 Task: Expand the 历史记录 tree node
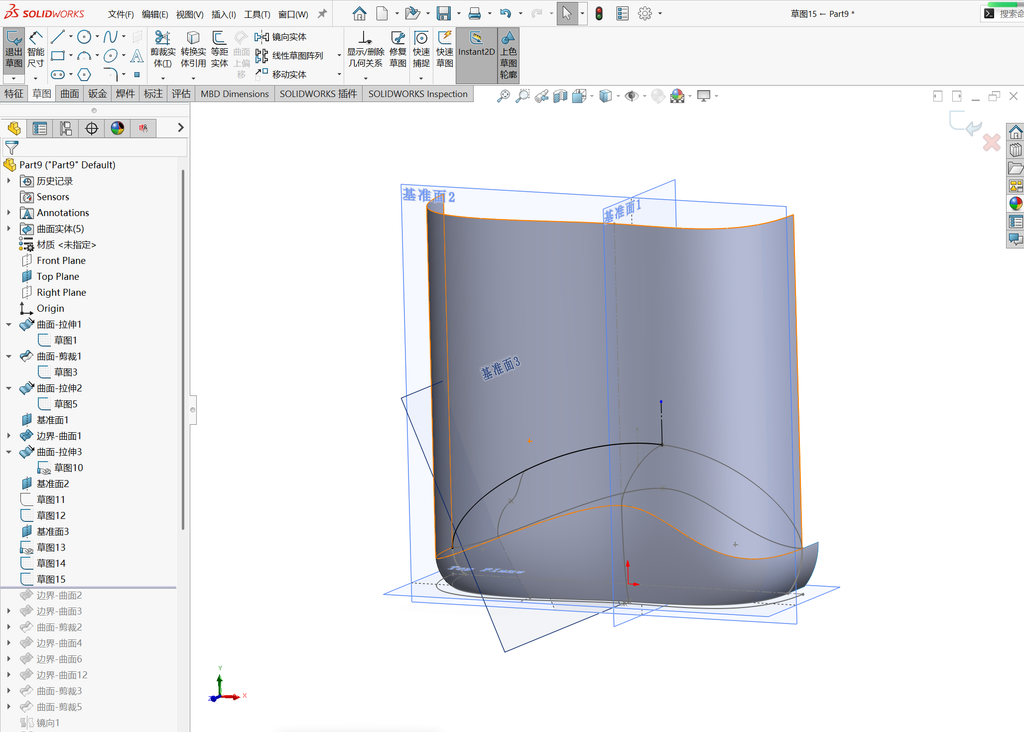[8, 181]
